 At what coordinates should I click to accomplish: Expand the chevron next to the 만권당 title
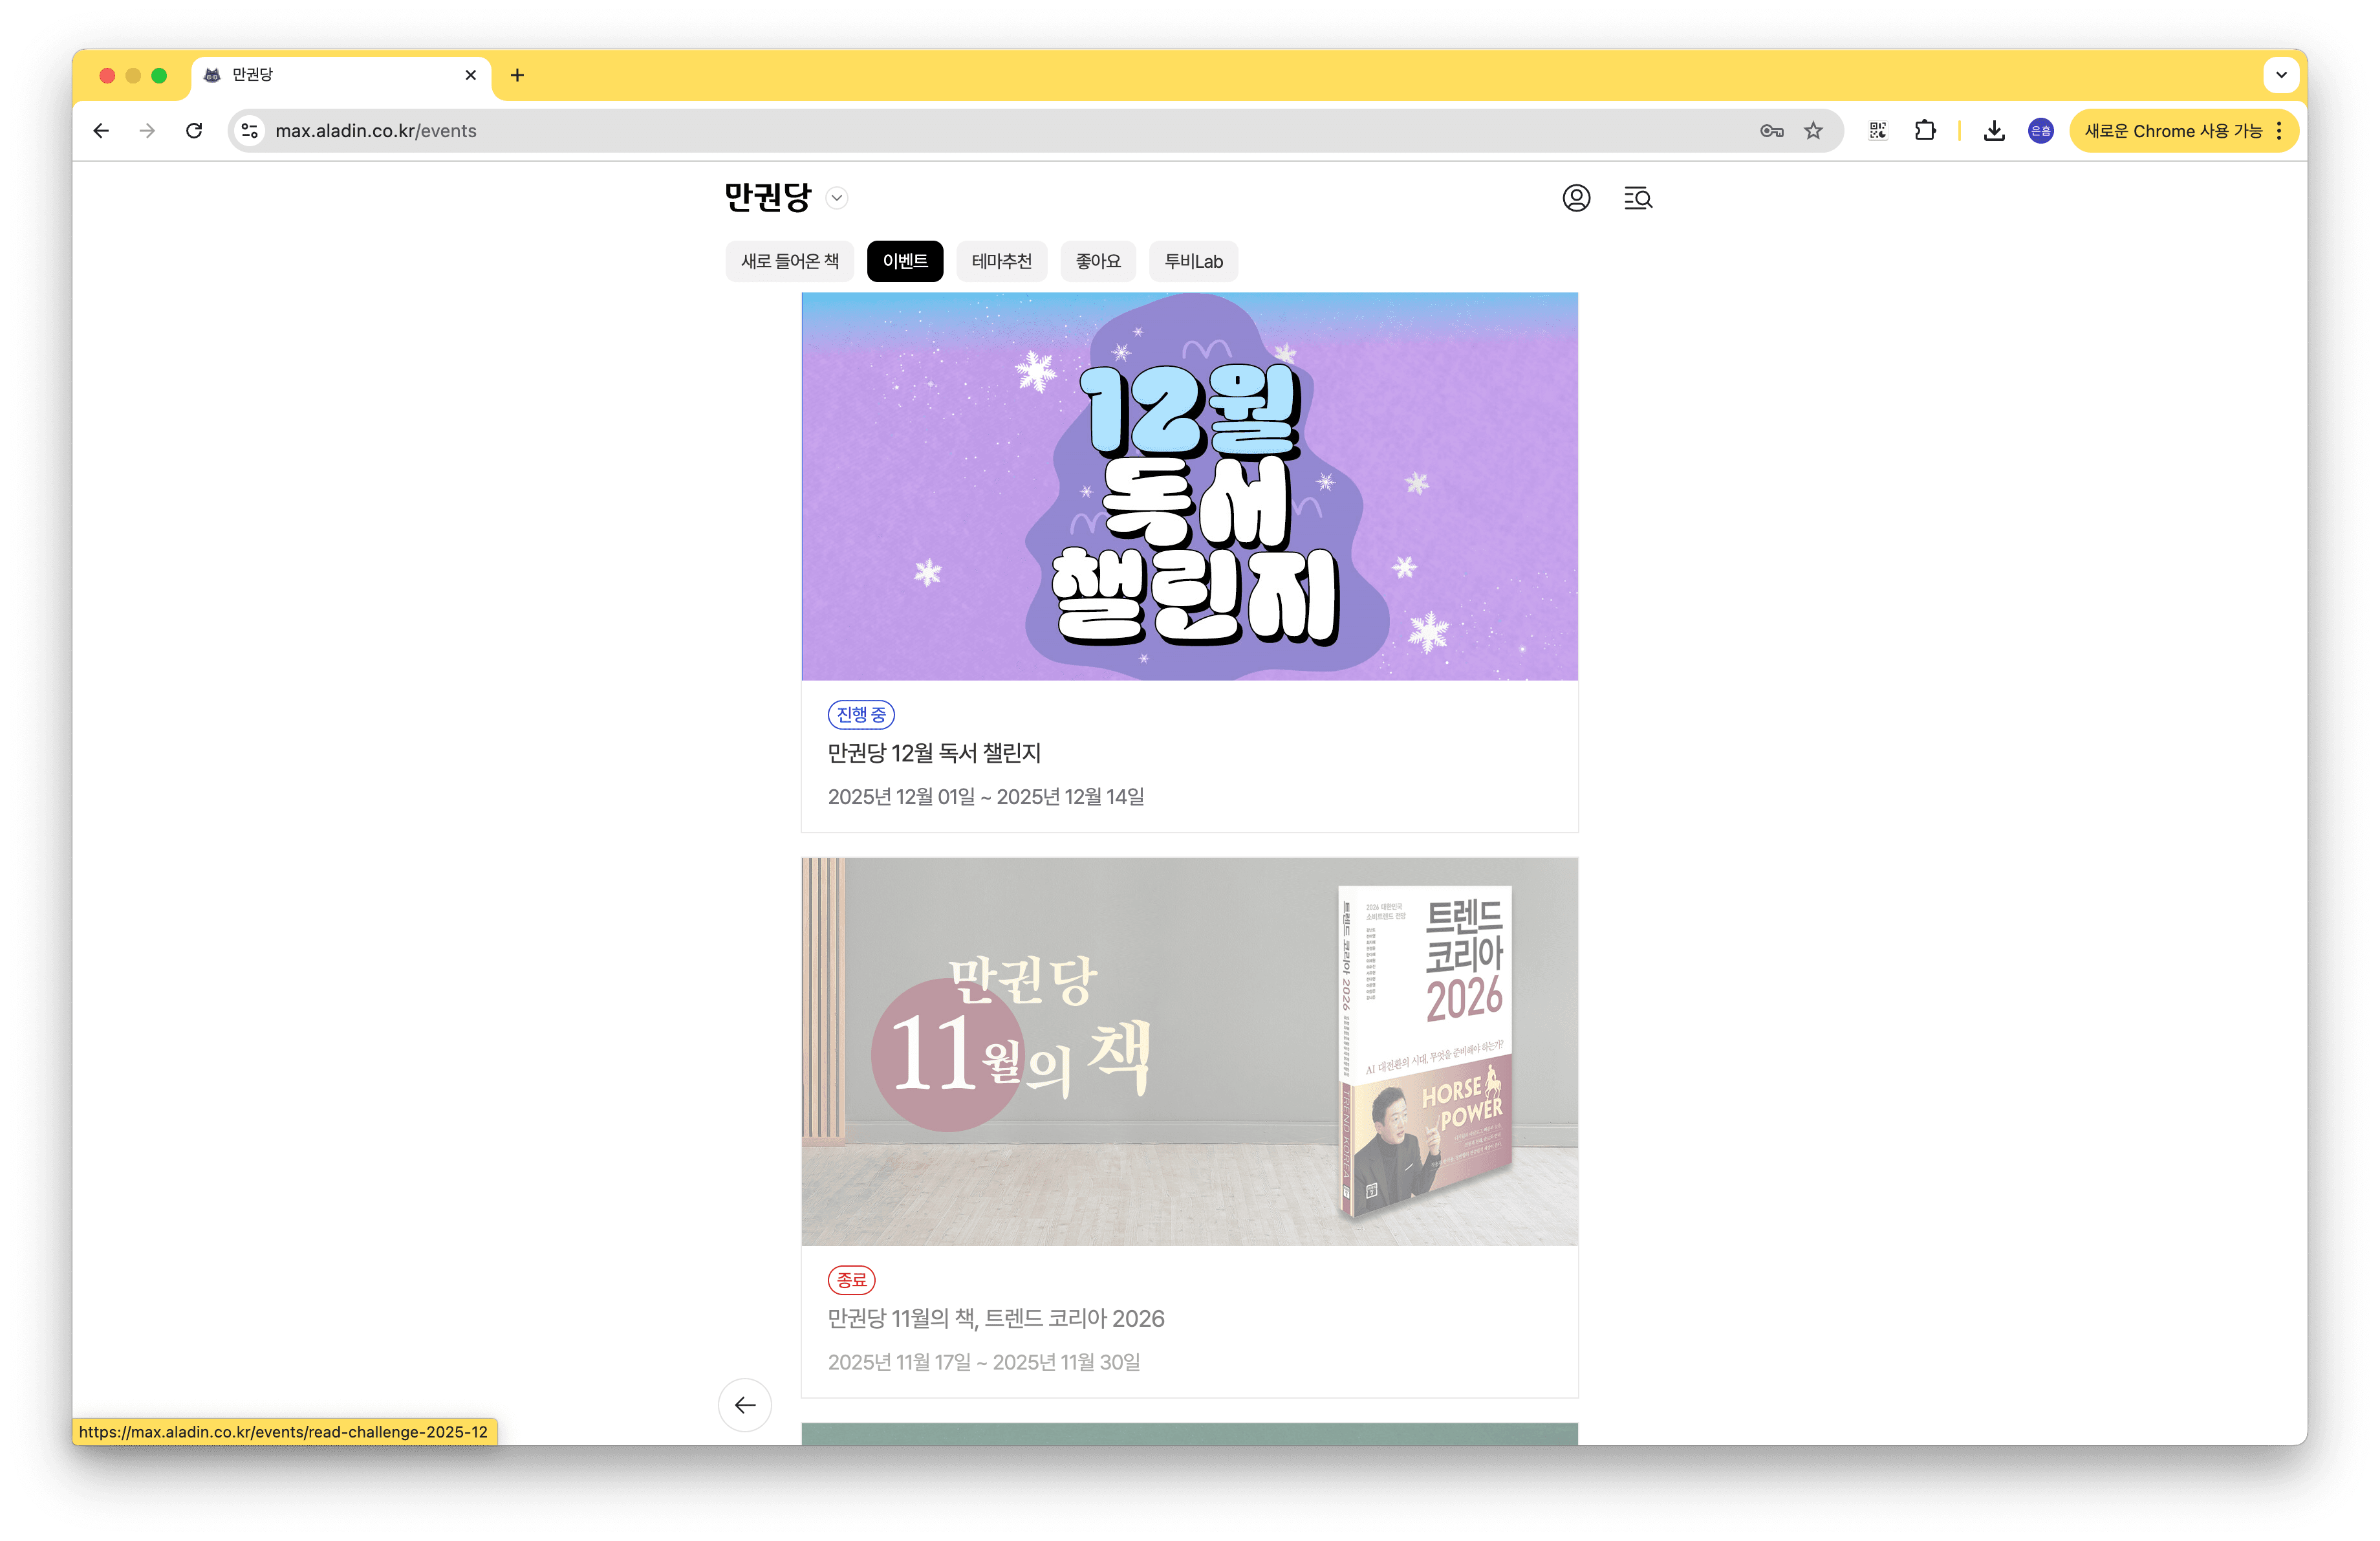(x=836, y=198)
